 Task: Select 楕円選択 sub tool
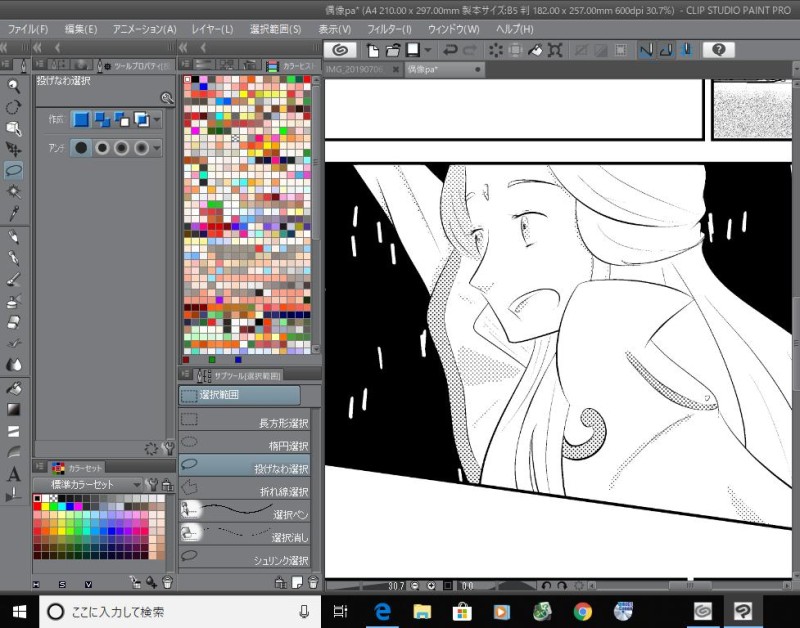point(244,443)
